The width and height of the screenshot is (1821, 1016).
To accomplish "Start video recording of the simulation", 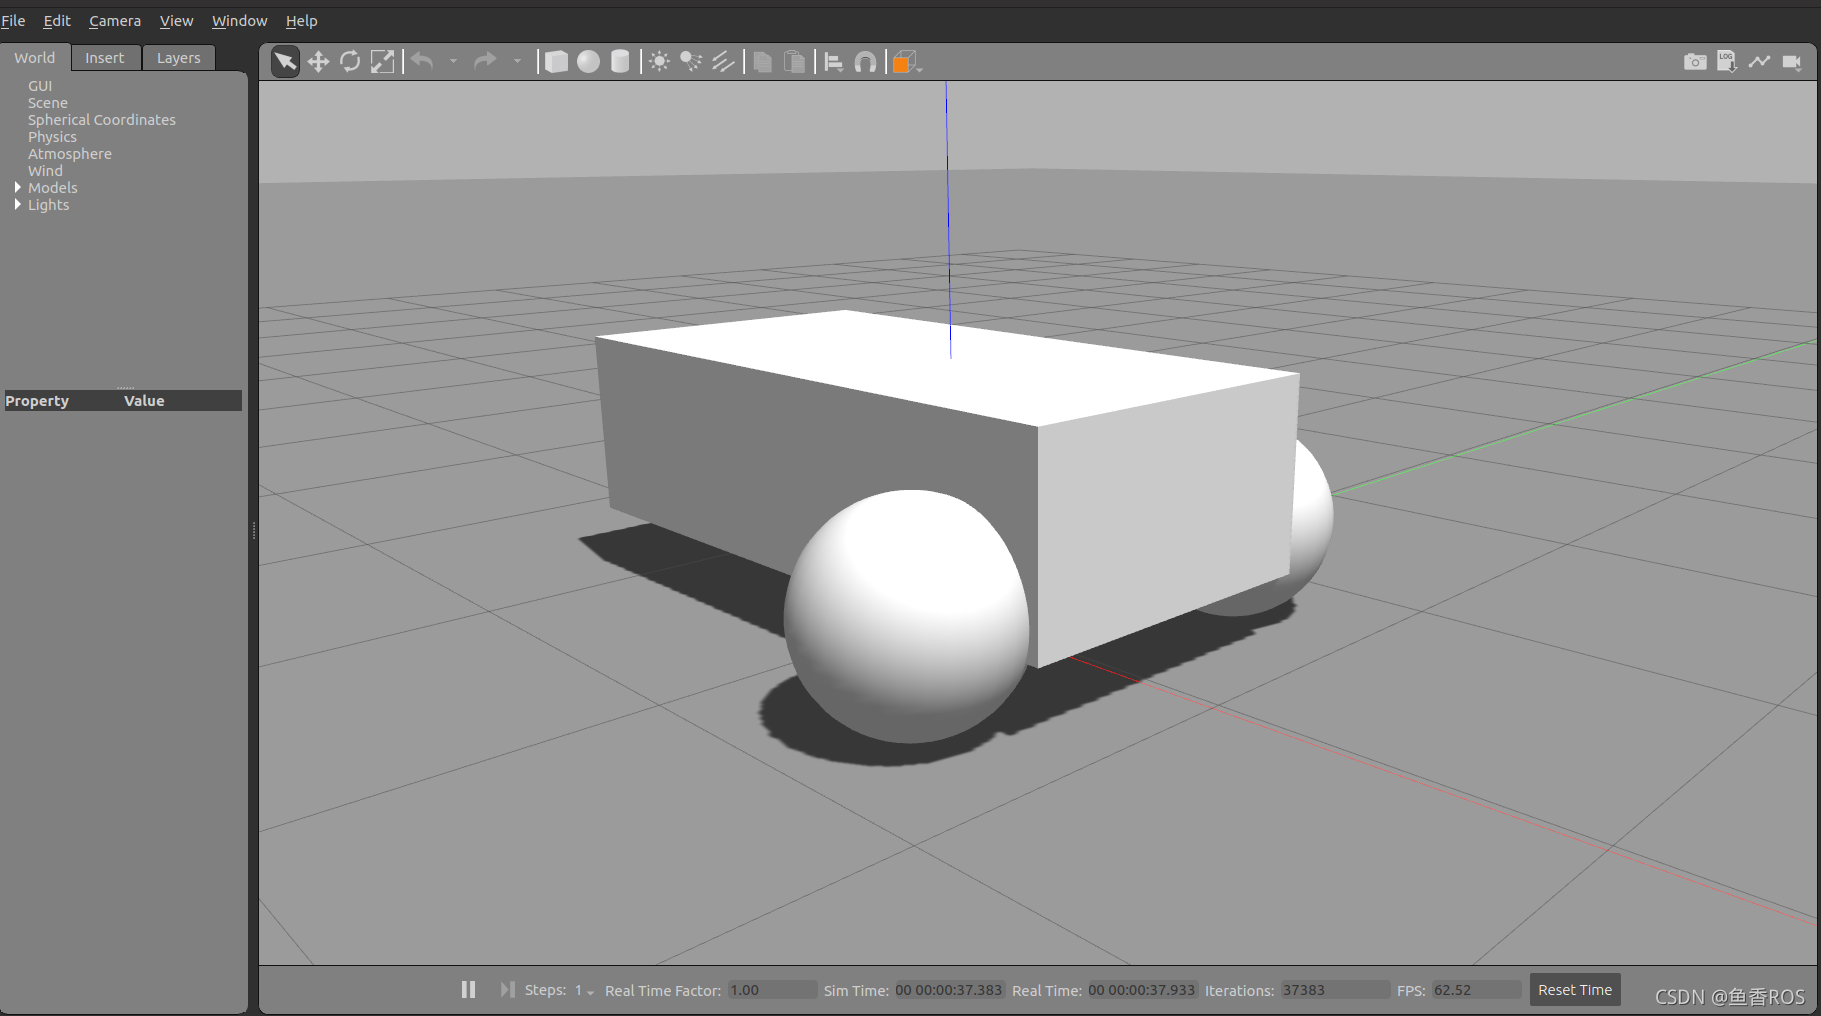I will pyautogui.click(x=1792, y=61).
